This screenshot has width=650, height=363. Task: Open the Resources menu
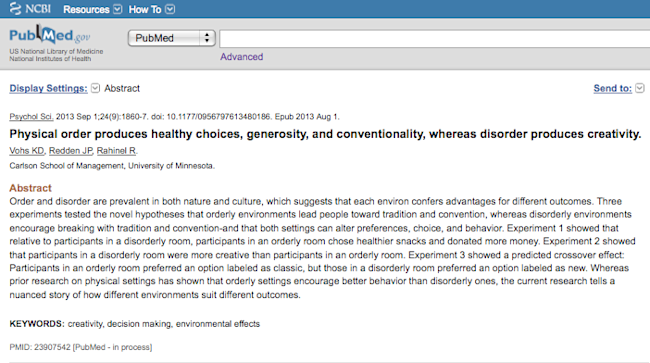[86, 10]
